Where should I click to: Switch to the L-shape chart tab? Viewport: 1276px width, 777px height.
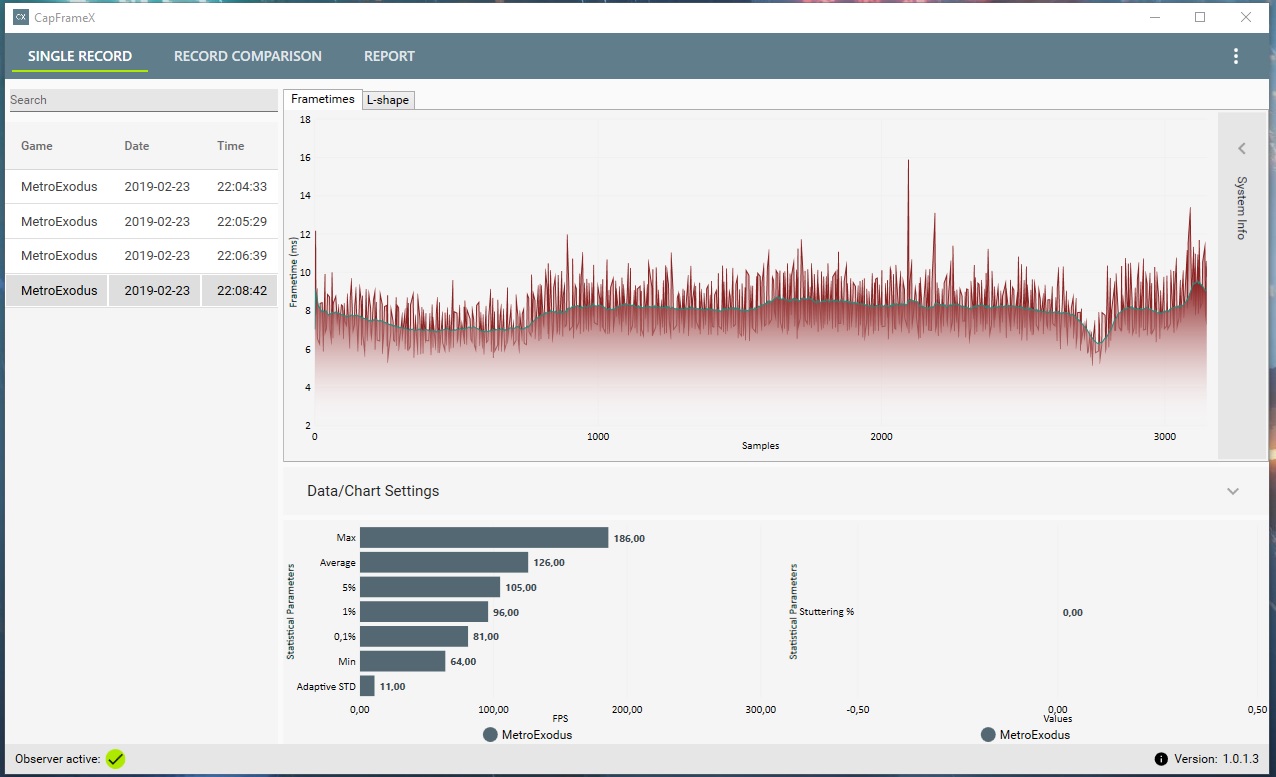388,100
